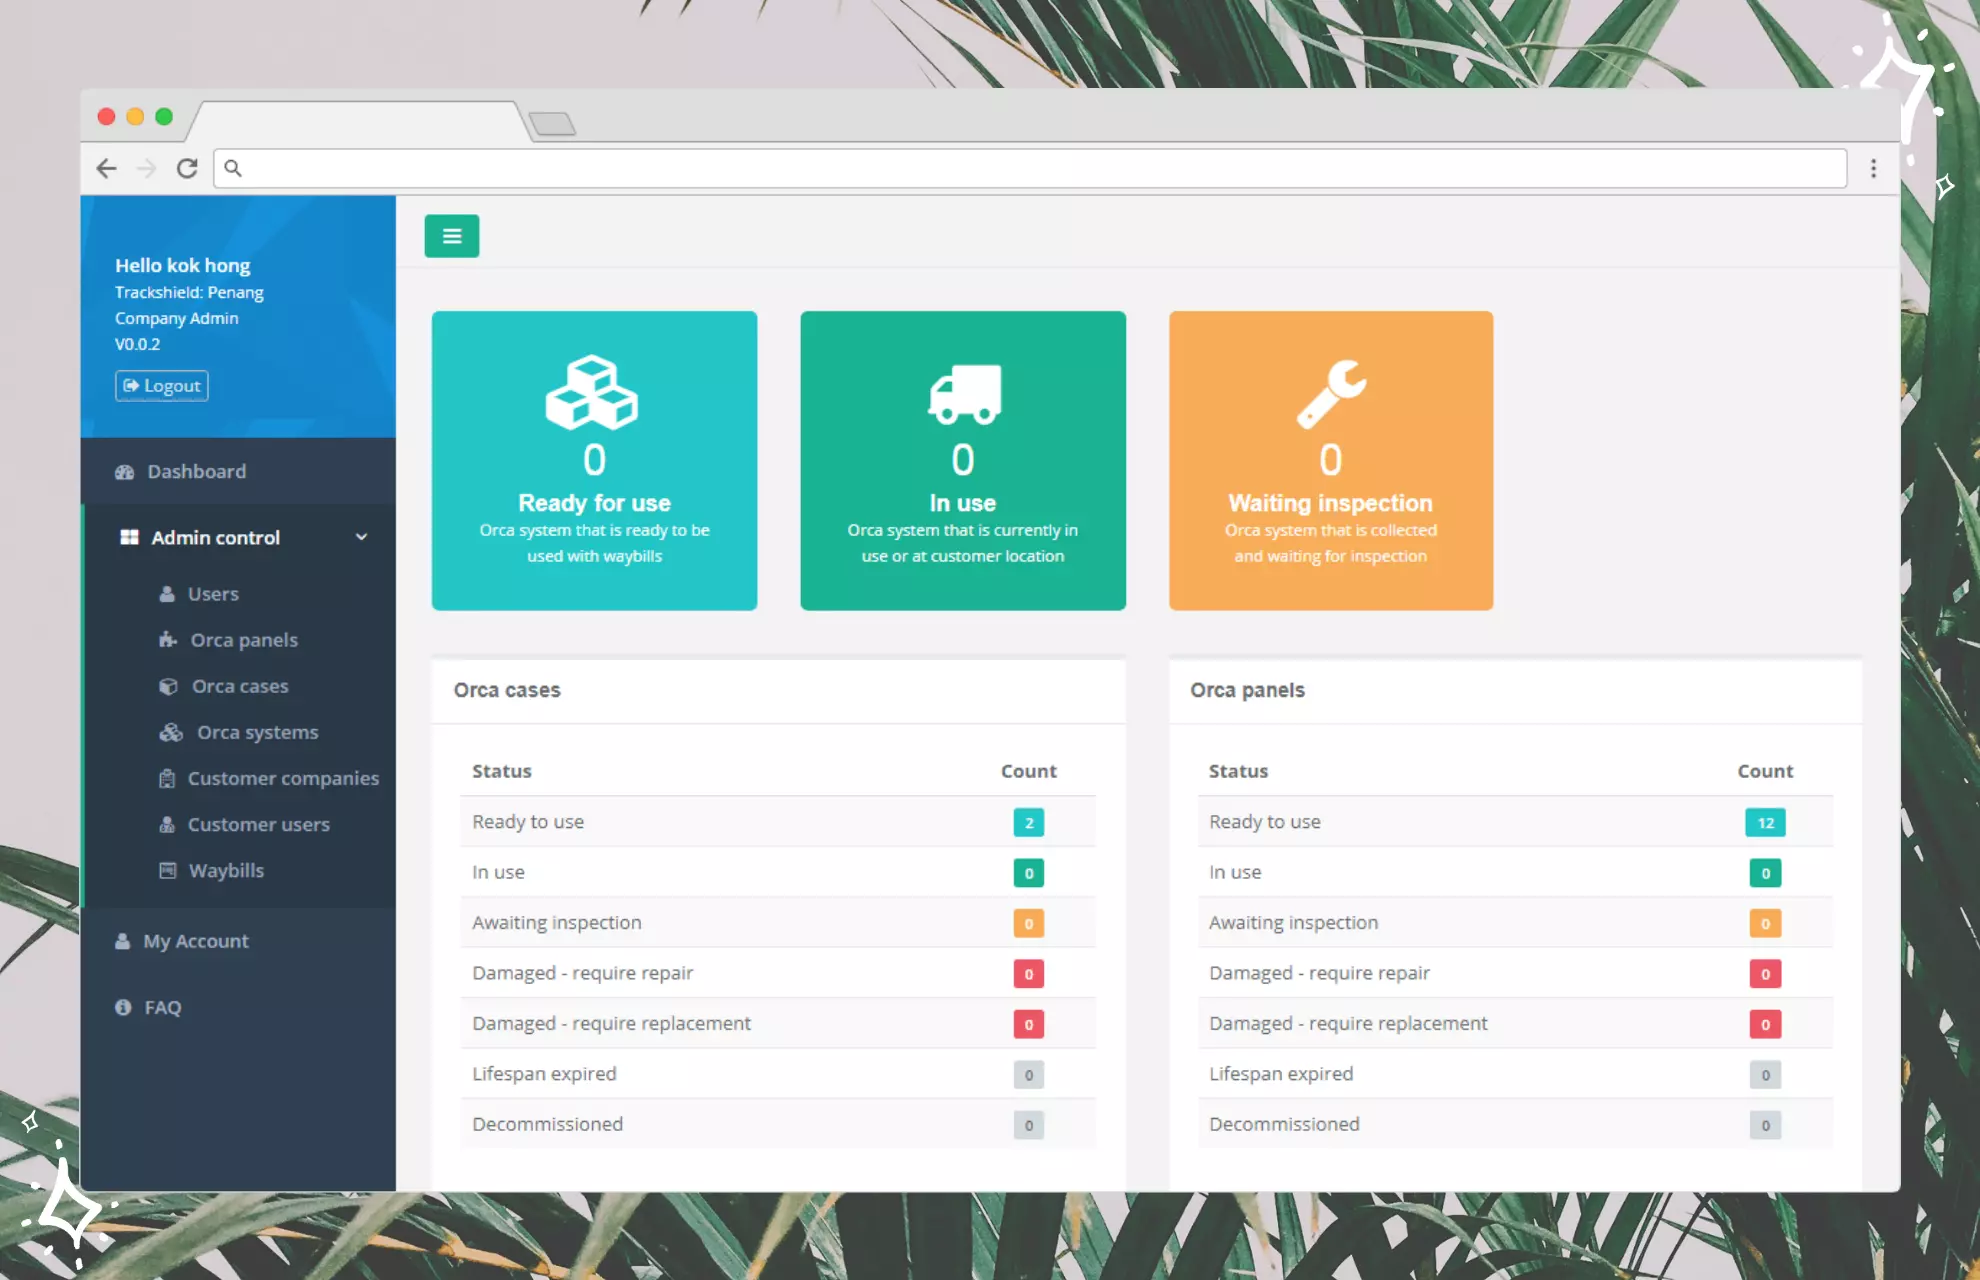Select the Orca panels sidebar icon
Screen dimensions: 1980x1280
[167, 640]
